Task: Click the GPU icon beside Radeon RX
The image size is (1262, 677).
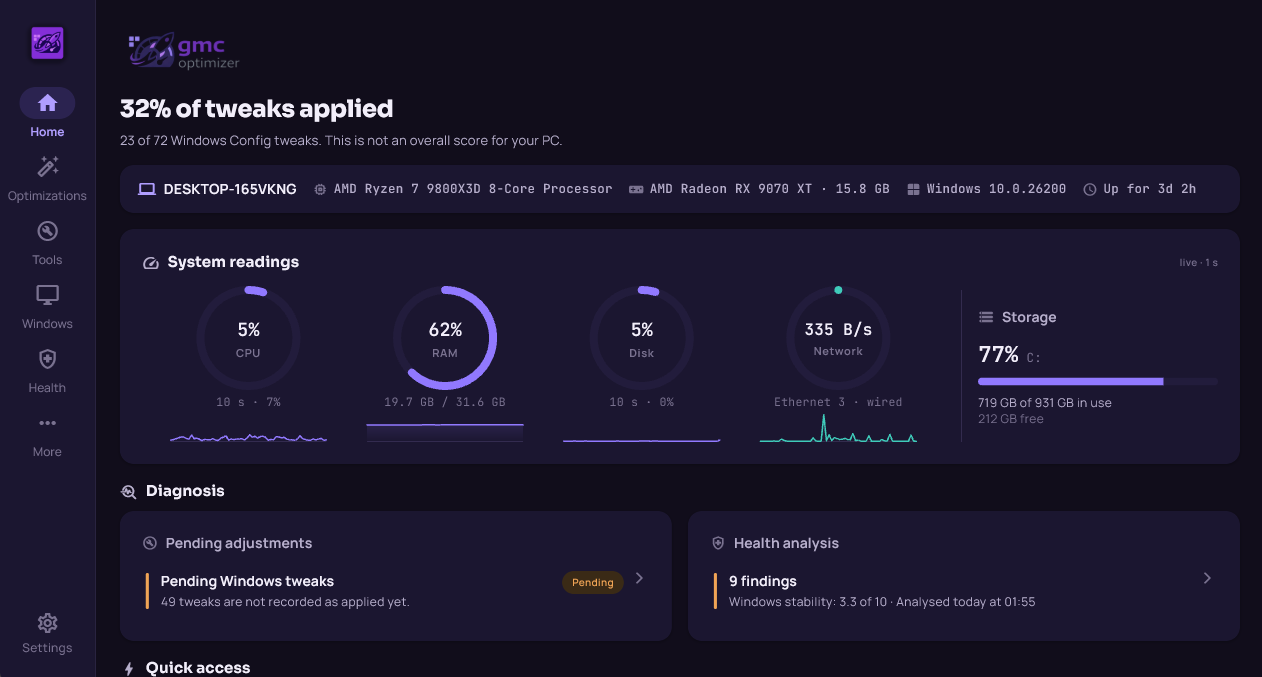Action: pyautogui.click(x=636, y=189)
